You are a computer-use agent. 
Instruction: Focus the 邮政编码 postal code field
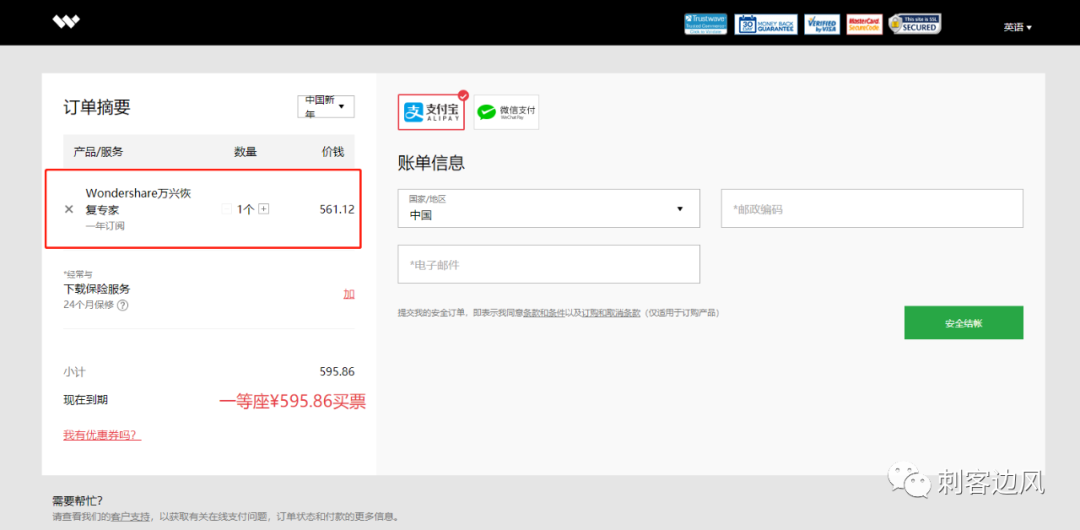(x=872, y=208)
